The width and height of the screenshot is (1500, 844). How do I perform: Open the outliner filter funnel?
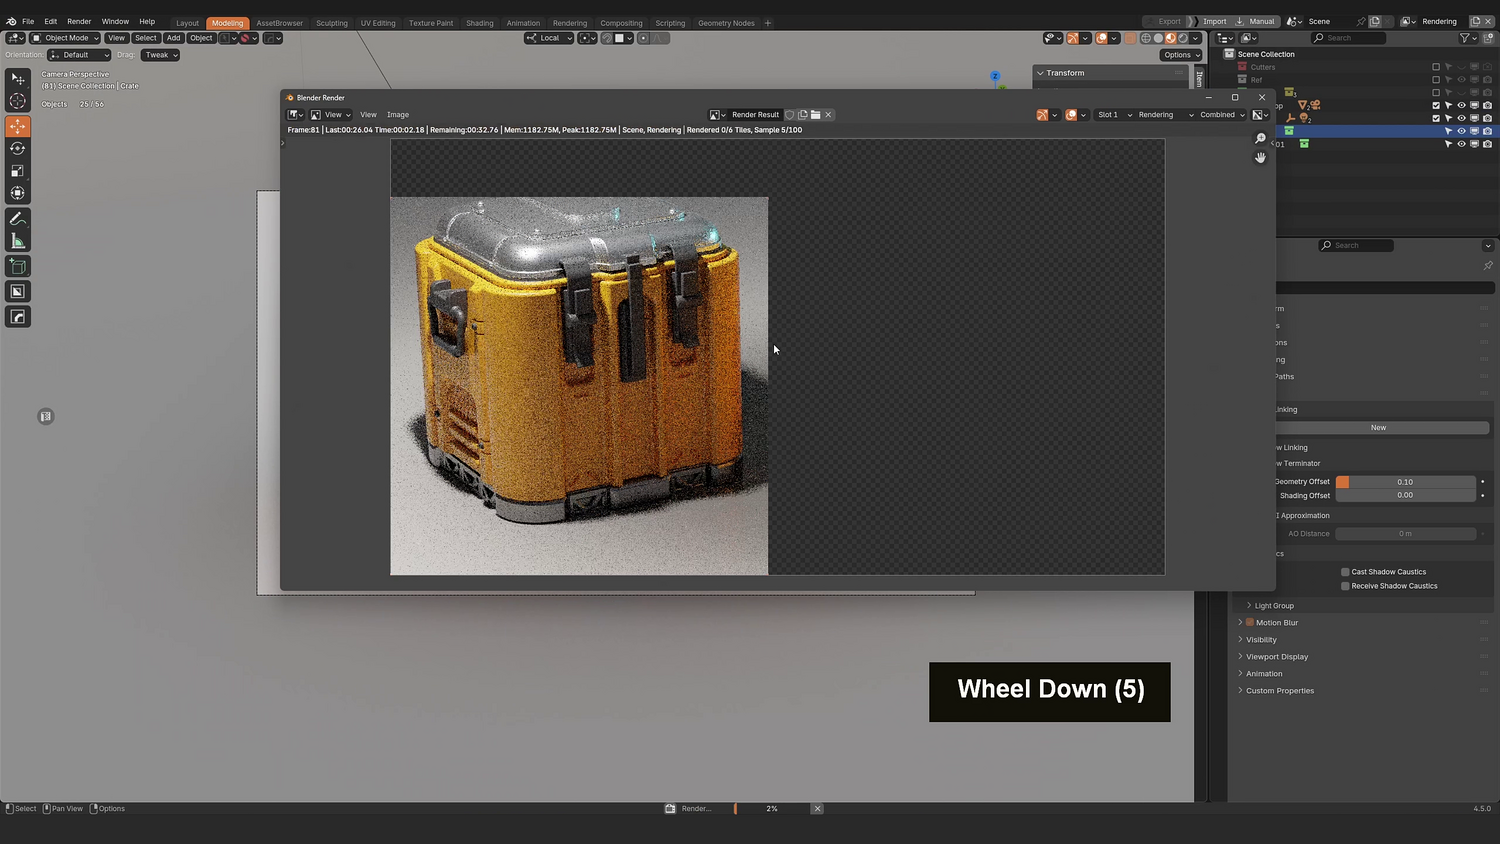[1466, 38]
